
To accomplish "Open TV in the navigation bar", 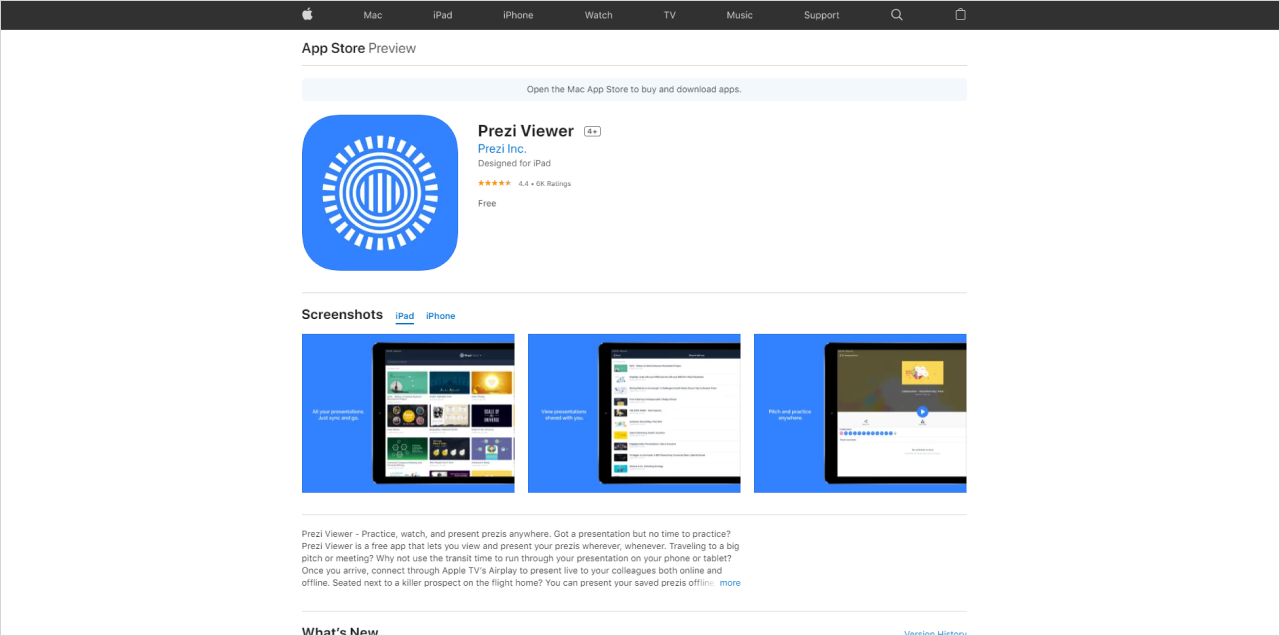I will [x=669, y=15].
